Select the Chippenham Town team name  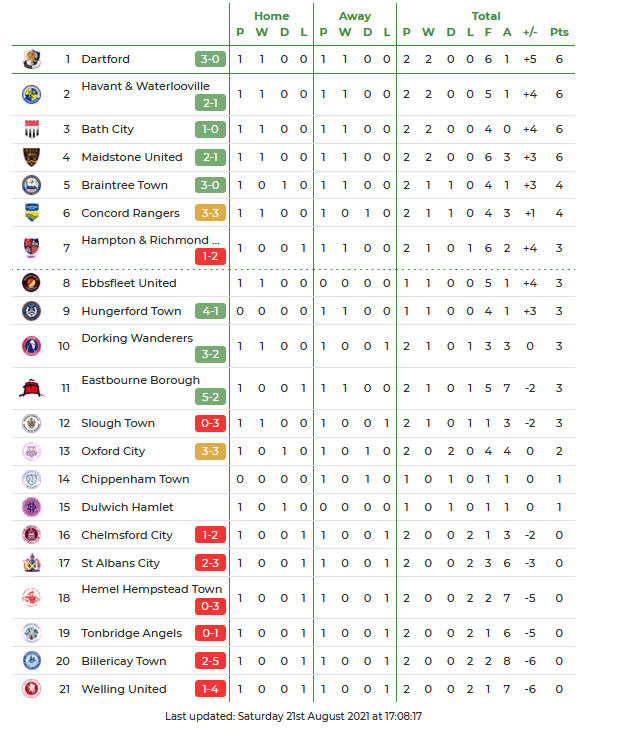[135, 479]
